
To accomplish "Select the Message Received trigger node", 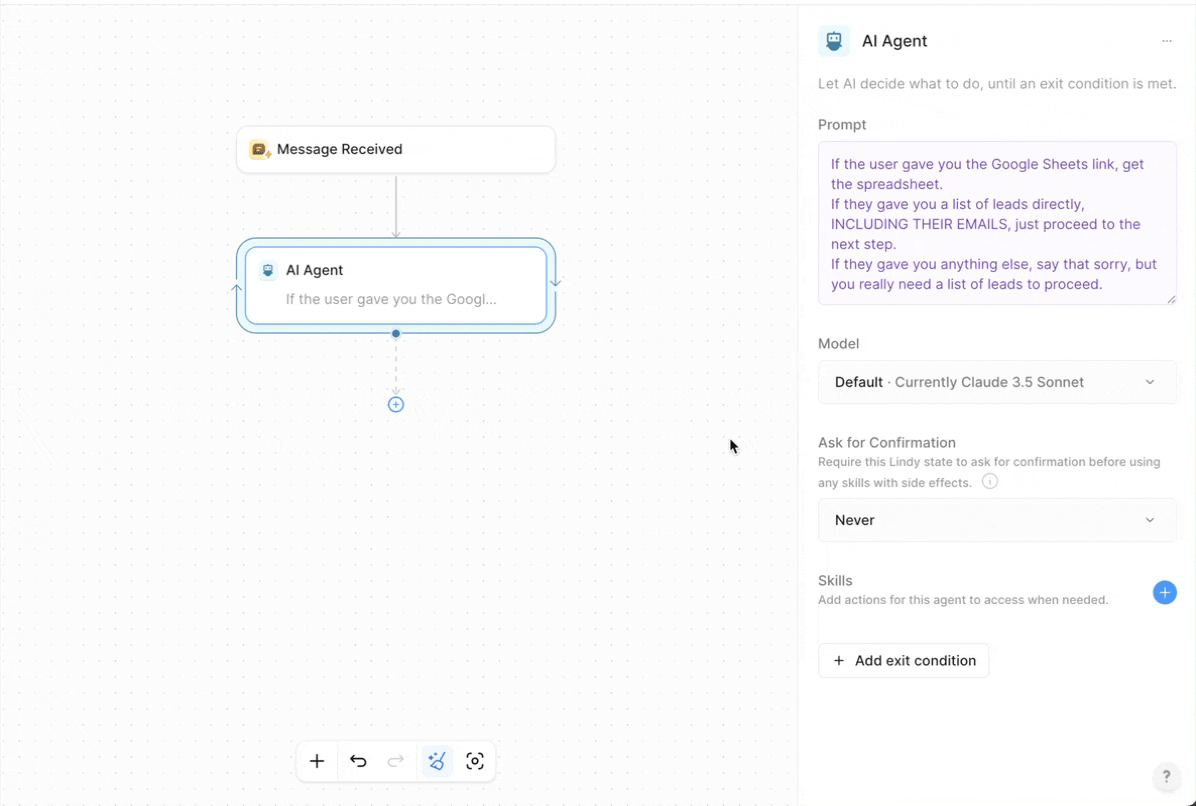I will (x=396, y=149).
